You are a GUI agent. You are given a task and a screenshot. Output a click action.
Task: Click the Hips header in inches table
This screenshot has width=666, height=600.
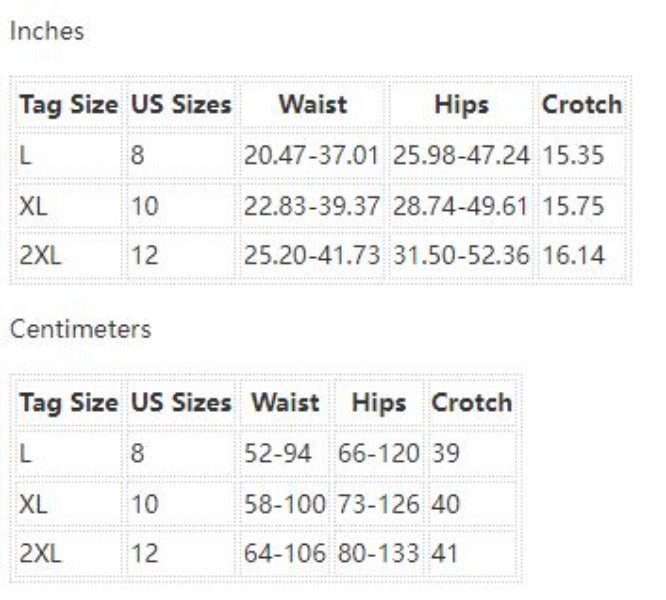[461, 104]
